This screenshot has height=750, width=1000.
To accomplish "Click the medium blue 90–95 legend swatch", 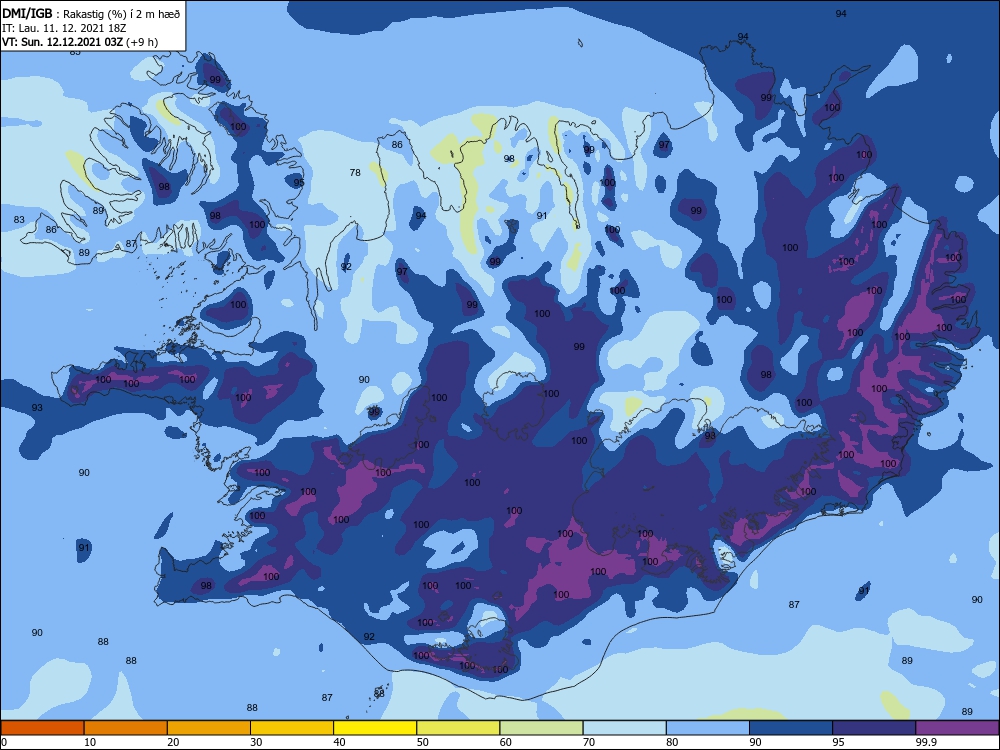I will [791, 728].
